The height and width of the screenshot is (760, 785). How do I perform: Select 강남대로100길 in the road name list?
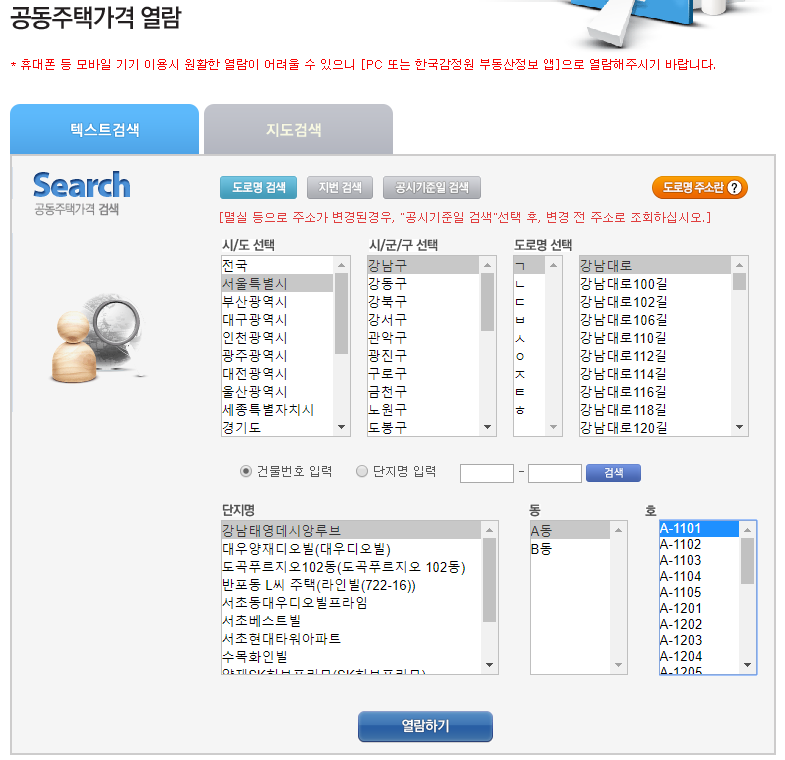tap(655, 283)
